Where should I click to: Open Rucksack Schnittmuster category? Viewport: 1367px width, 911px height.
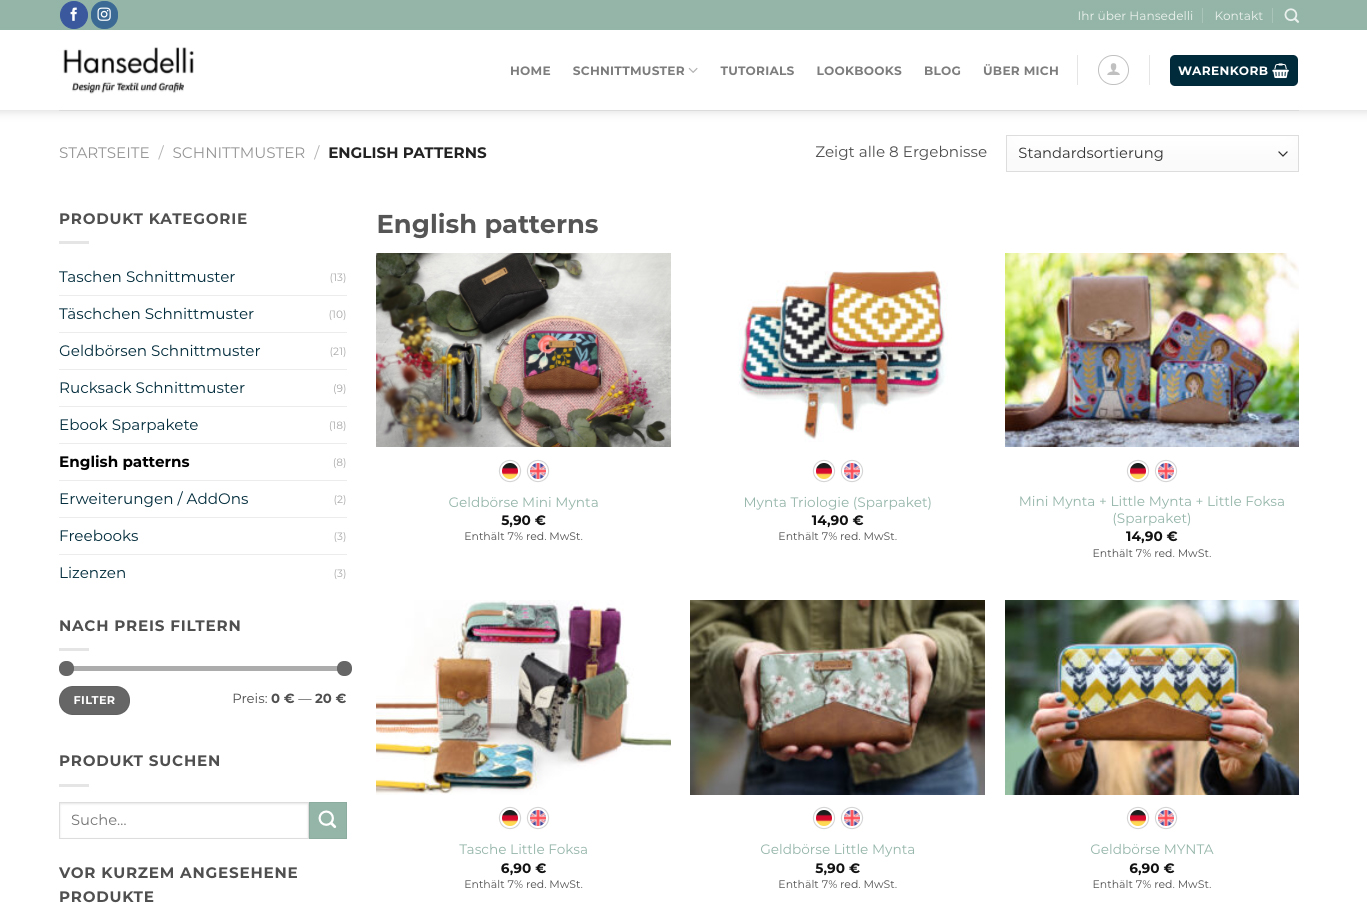(152, 388)
